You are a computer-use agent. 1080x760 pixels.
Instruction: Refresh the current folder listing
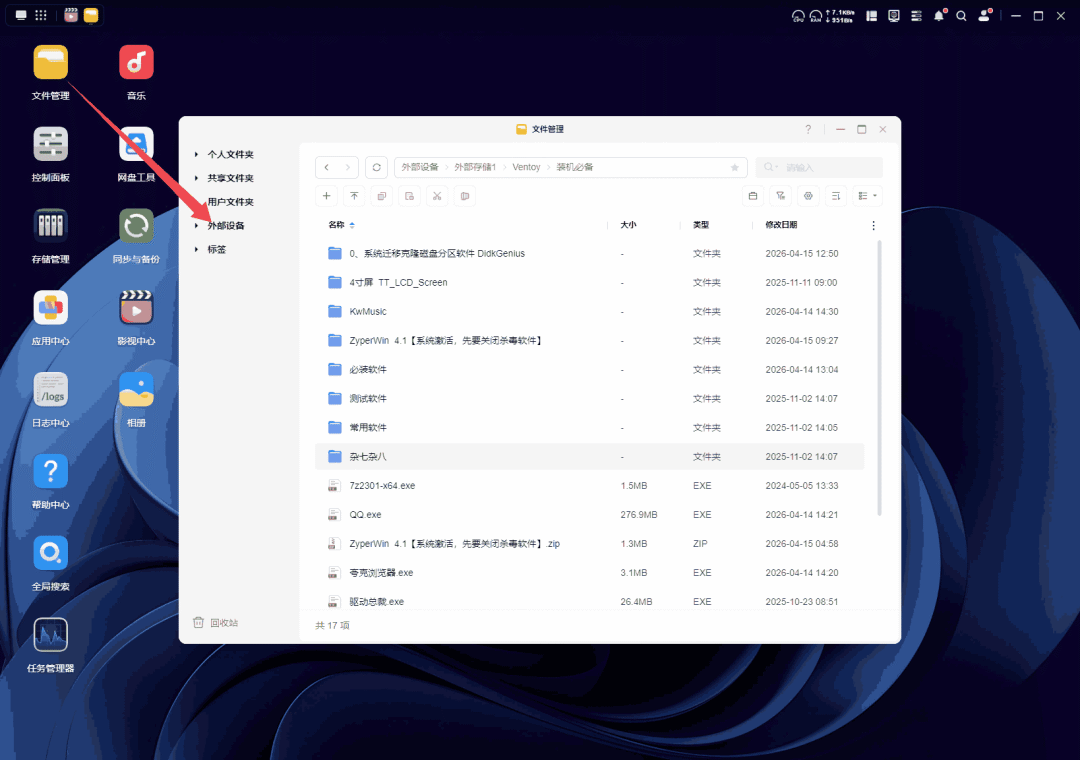376,167
